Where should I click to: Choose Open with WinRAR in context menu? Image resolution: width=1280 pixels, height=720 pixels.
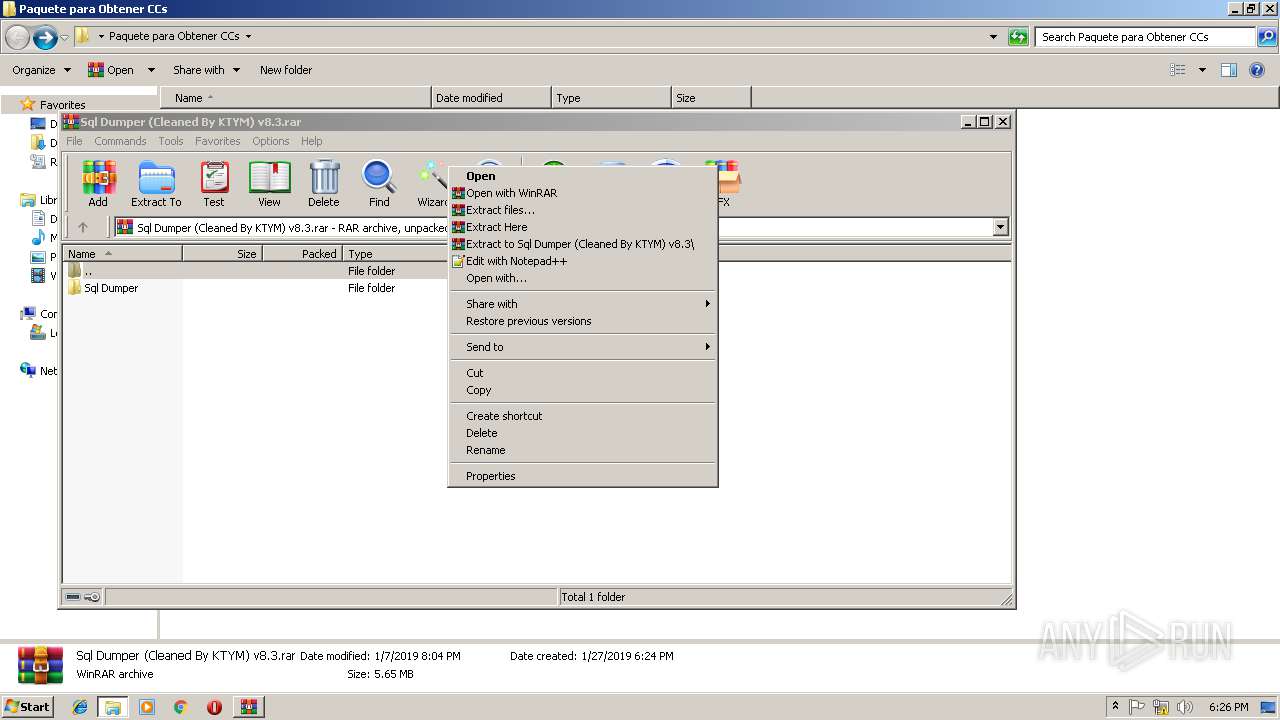(582, 193)
